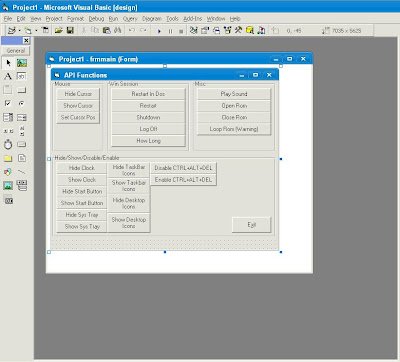400x362 pixels.
Task: Select the PictureBox control tool
Action: (22, 63)
